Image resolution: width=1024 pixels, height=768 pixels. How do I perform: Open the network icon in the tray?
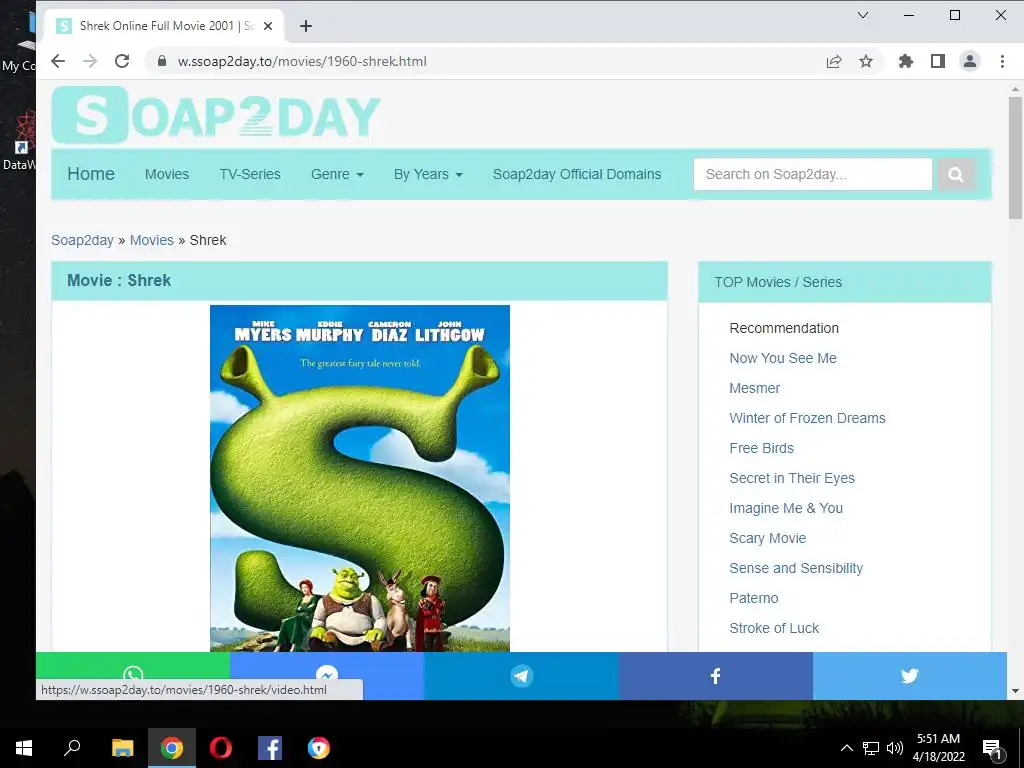click(871, 748)
